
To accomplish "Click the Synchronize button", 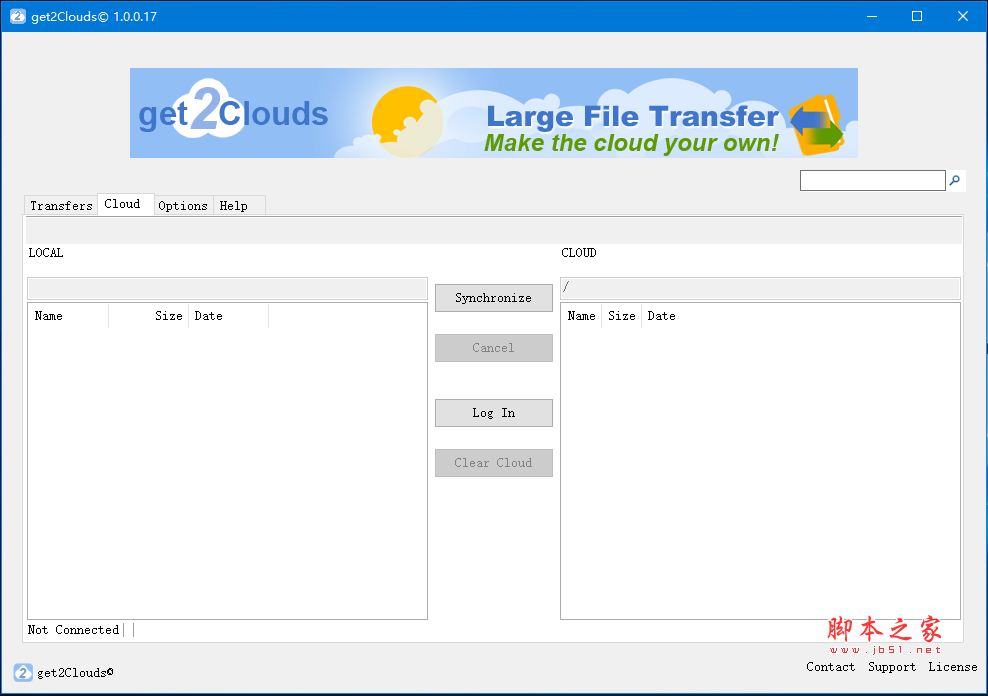I will pos(493,298).
